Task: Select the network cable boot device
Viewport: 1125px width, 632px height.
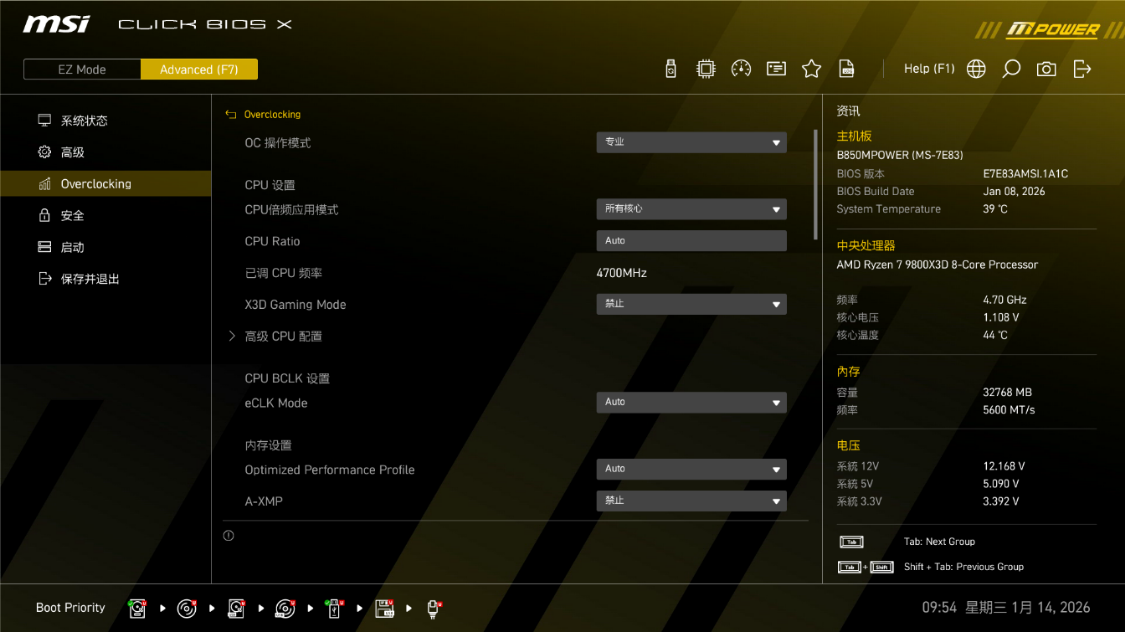Action: 433,608
